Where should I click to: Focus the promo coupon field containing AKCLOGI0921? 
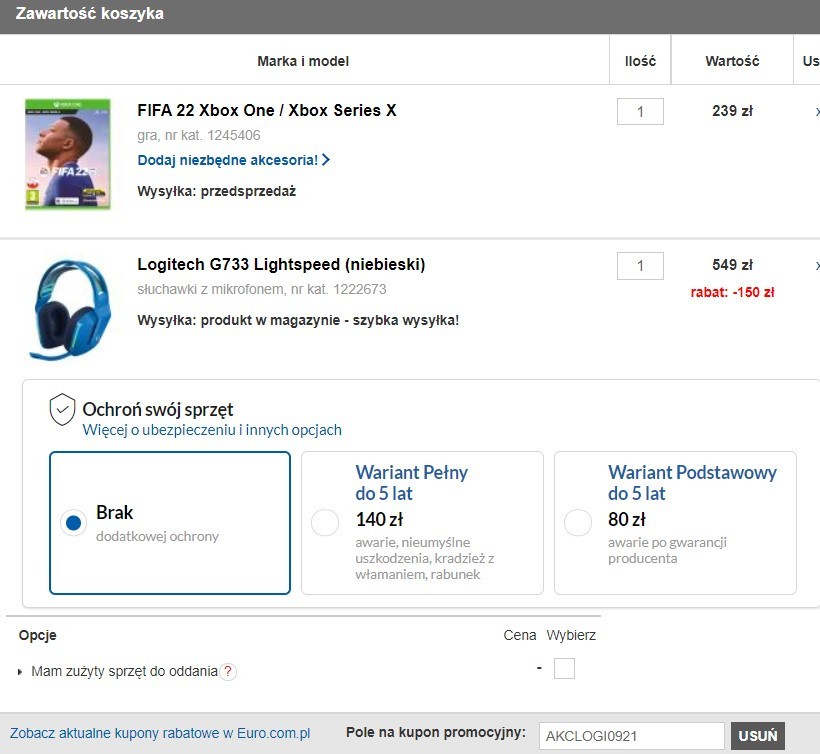click(632, 736)
